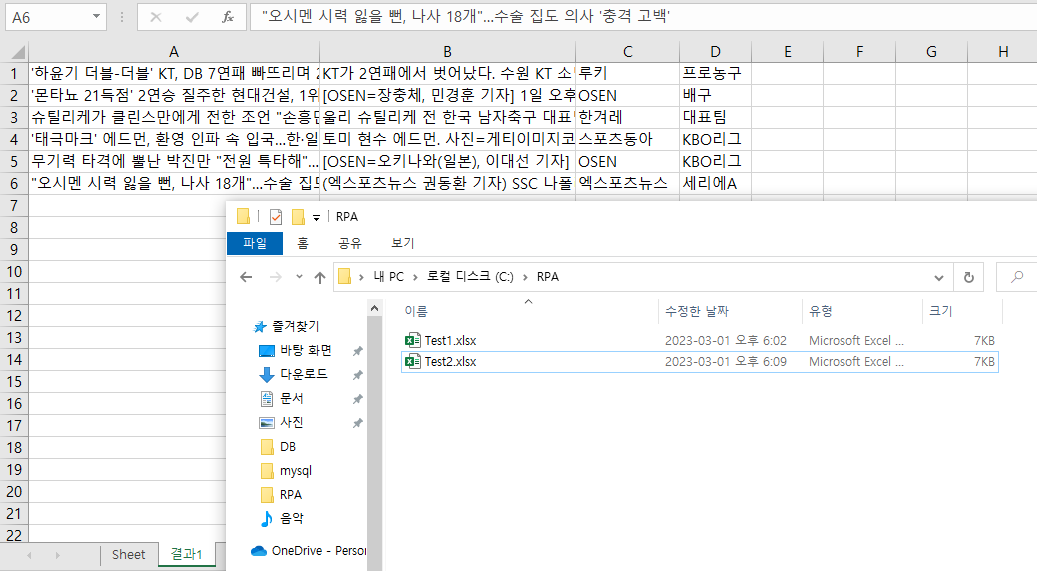This screenshot has width=1037, height=571.
Task: Click the refresh button in Explorer address bar
Action: (x=969, y=277)
